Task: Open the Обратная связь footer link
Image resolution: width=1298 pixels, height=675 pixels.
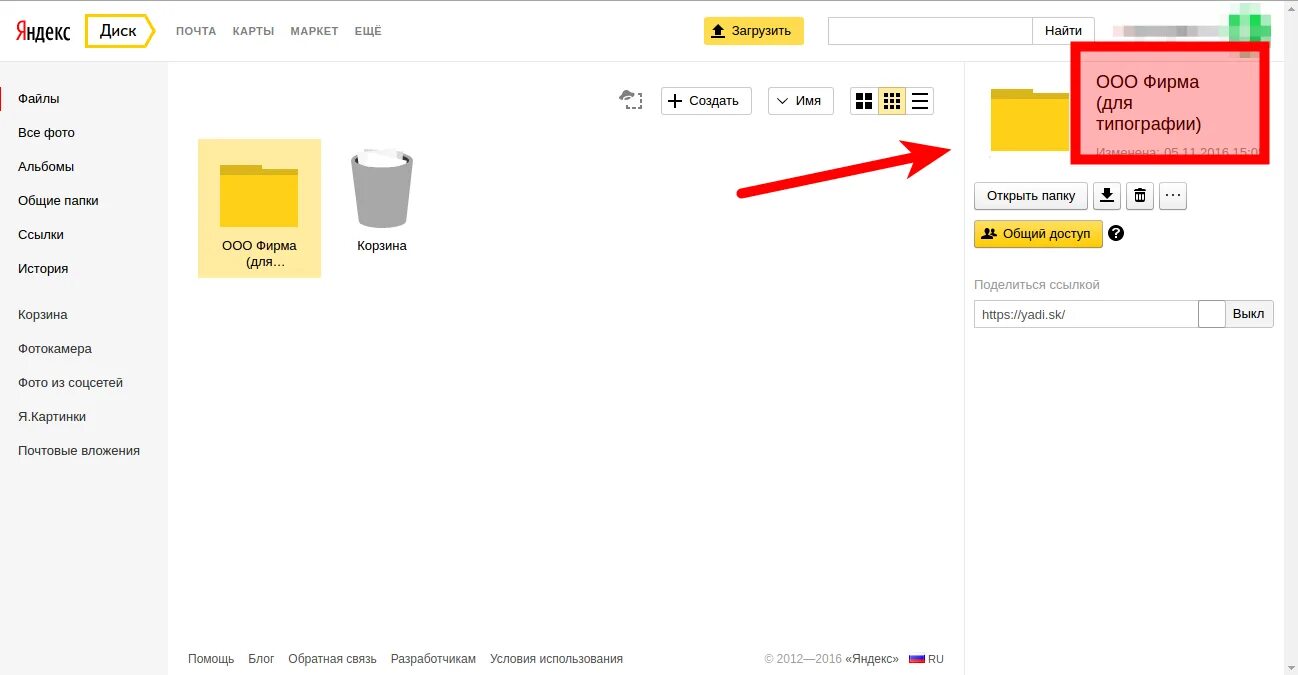Action: click(x=332, y=659)
